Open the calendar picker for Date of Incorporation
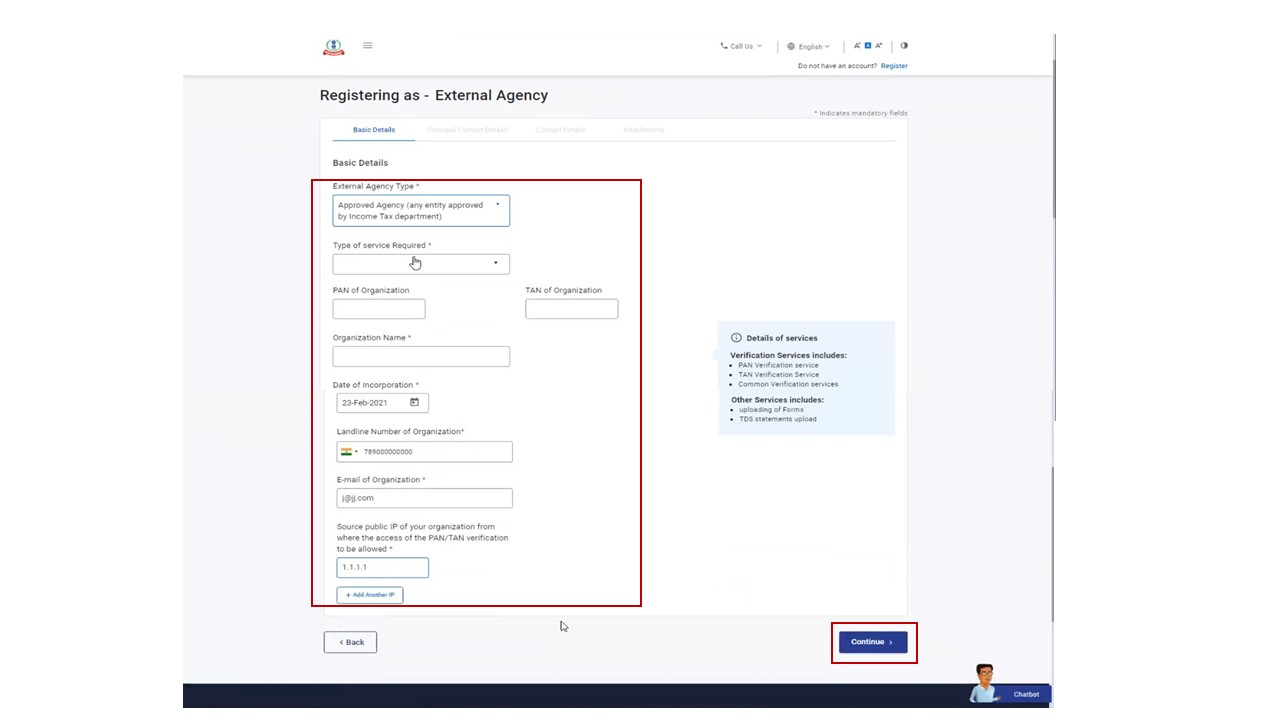Screen dimensions: 1280x720 [x=414, y=403]
